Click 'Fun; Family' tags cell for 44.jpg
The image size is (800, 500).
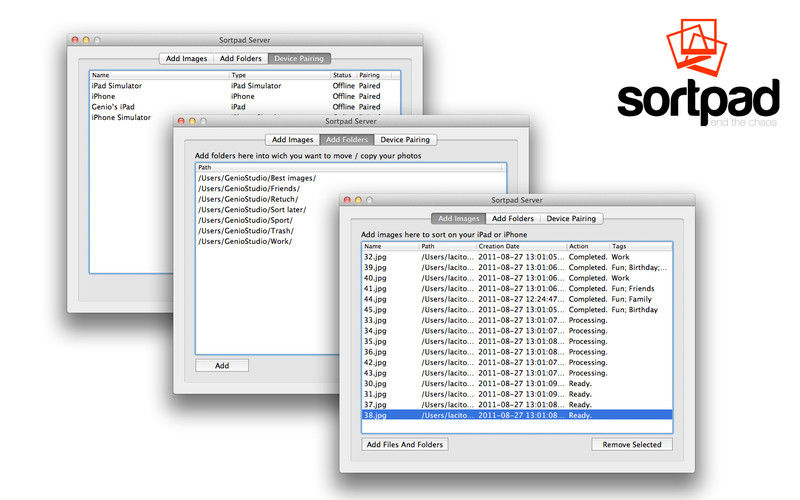click(x=632, y=299)
